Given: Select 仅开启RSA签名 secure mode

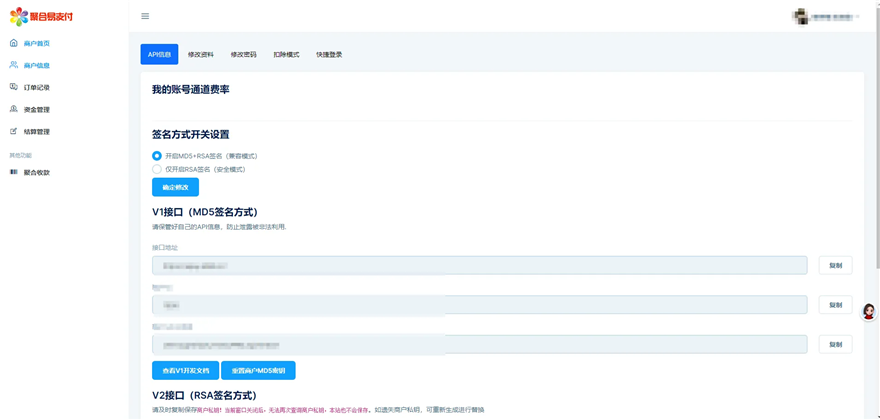Looking at the screenshot, I should tap(157, 170).
